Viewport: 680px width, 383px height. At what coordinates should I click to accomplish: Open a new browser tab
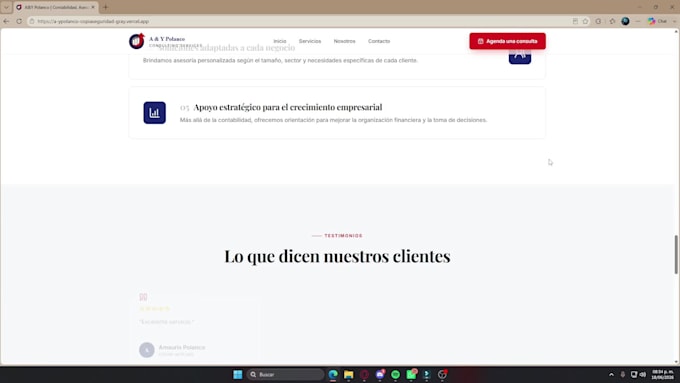(105, 7)
